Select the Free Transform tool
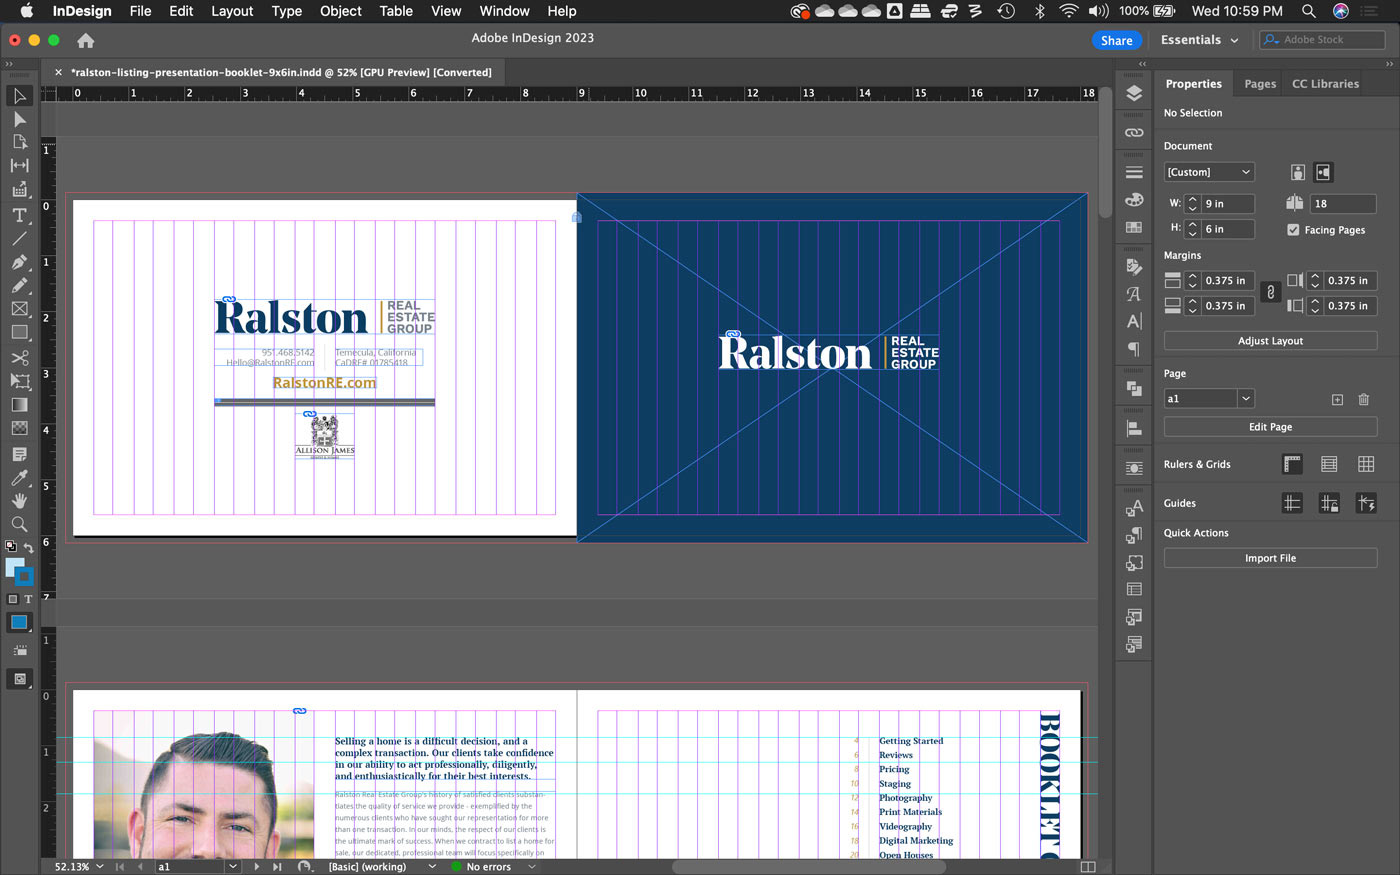Screen dimensions: 1400x875 pos(19,381)
